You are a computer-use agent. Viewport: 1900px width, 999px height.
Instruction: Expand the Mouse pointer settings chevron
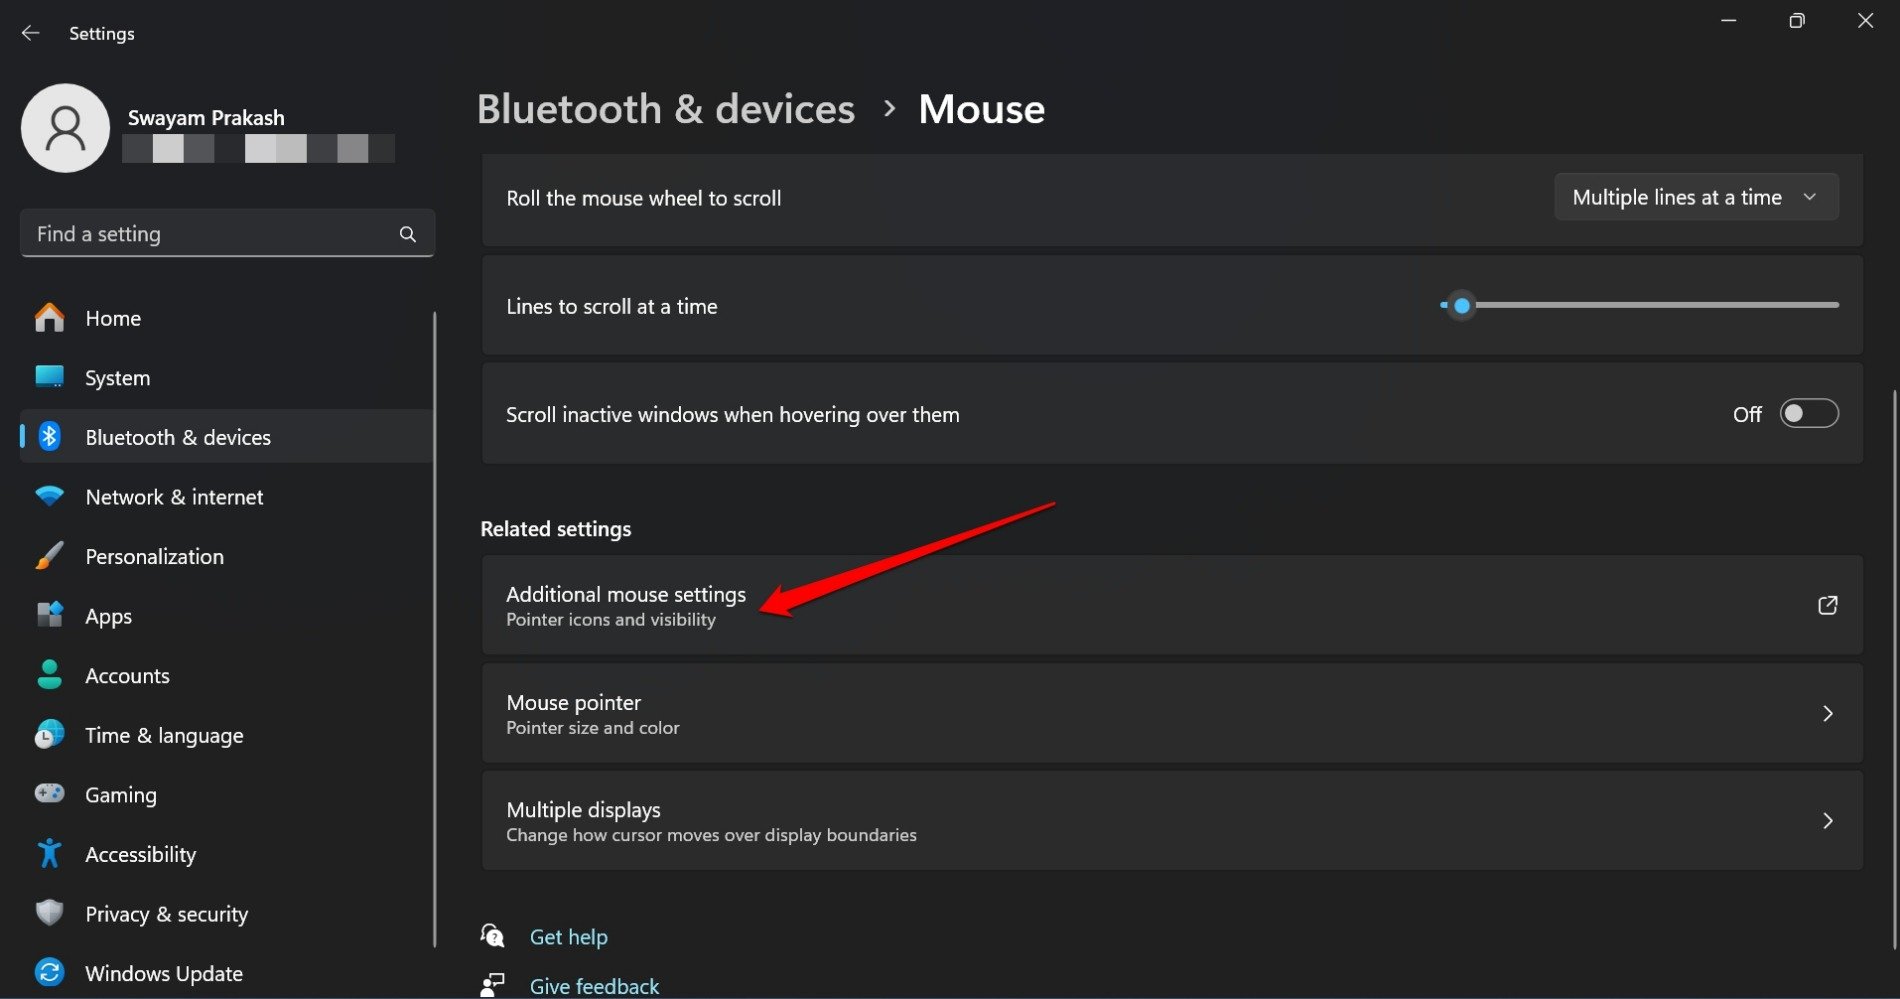tap(1827, 714)
